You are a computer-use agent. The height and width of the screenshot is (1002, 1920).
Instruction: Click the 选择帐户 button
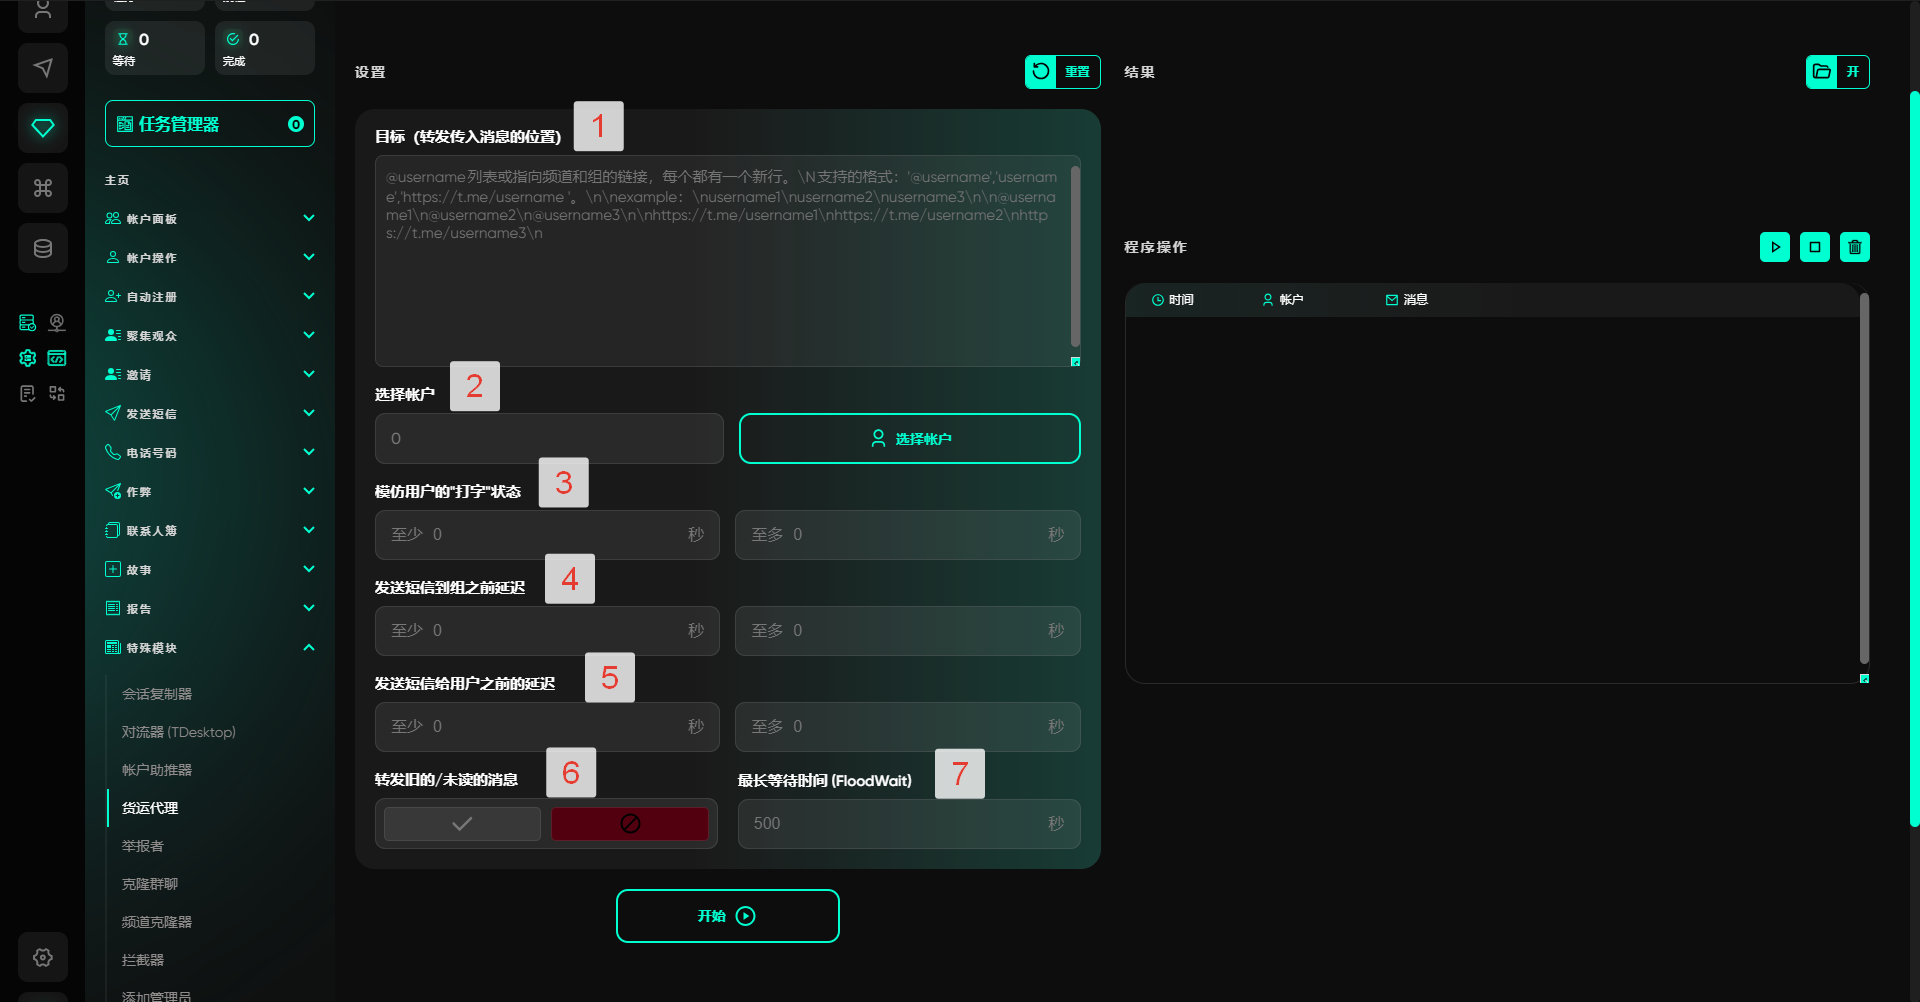click(x=909, y=439)
